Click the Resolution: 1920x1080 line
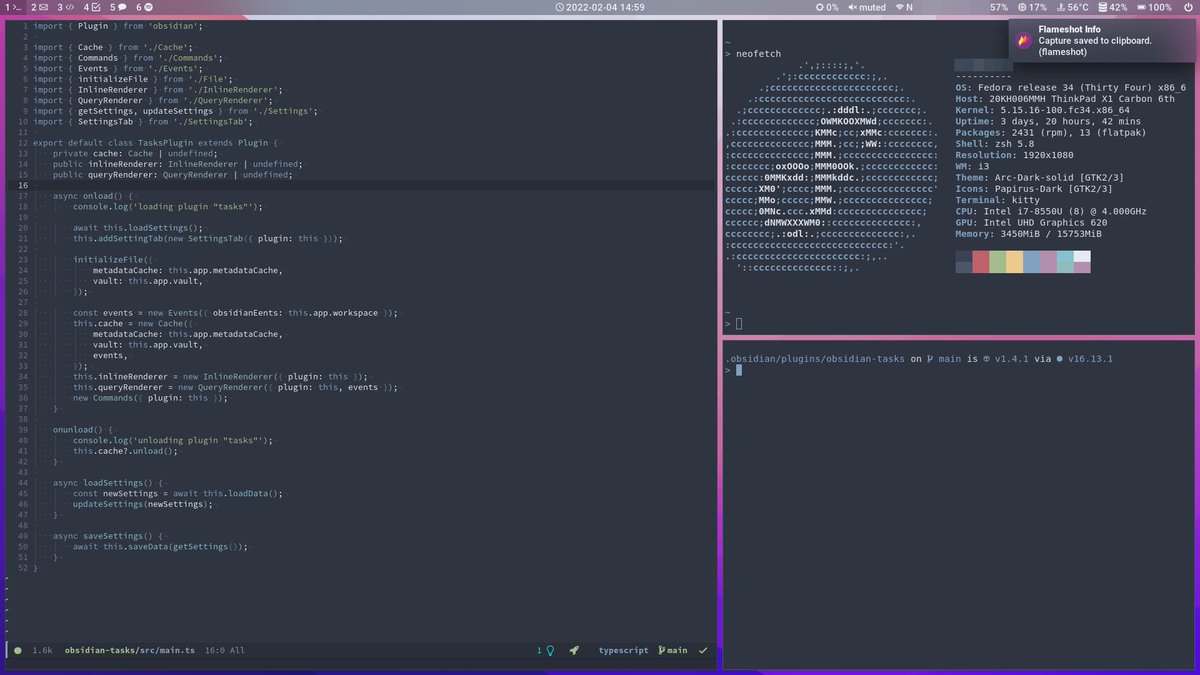Image resolution: width=1200 pixels, height=675 pixels. 1014,155
